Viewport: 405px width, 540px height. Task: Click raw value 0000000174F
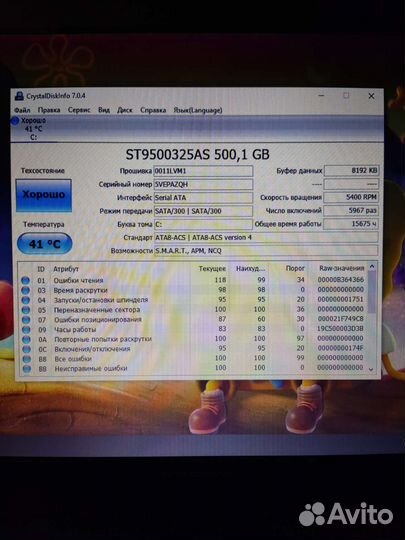click(x=340, y=348)
